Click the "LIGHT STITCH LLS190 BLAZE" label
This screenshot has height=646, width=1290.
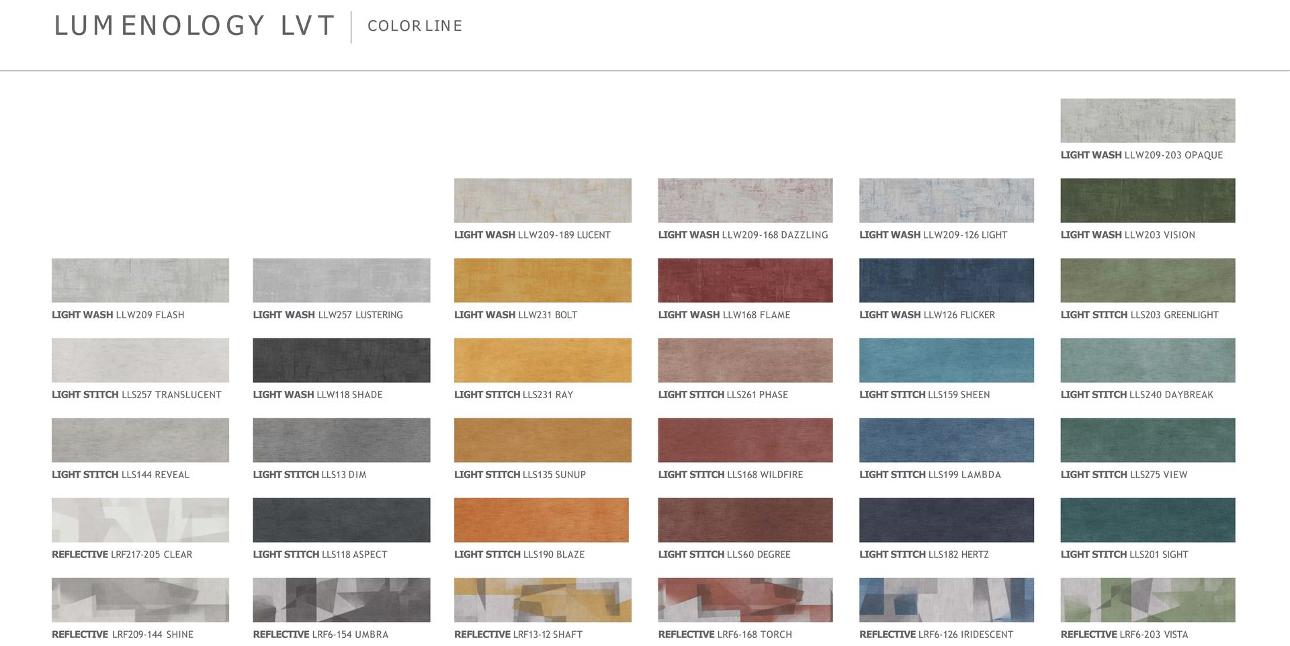(520, 555)
